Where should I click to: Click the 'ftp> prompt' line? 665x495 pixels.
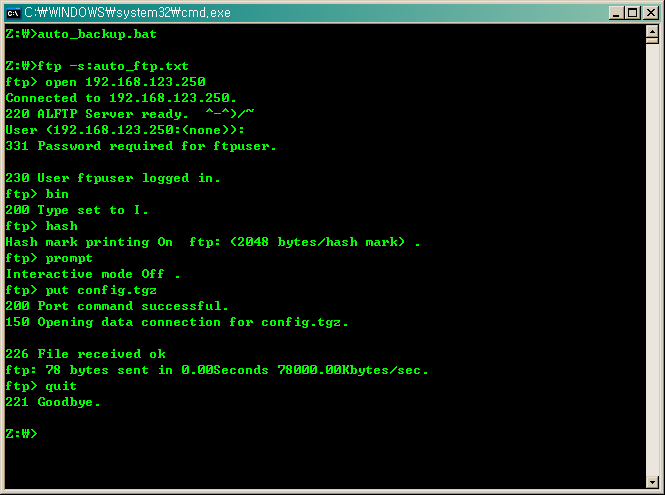(49, 258)
